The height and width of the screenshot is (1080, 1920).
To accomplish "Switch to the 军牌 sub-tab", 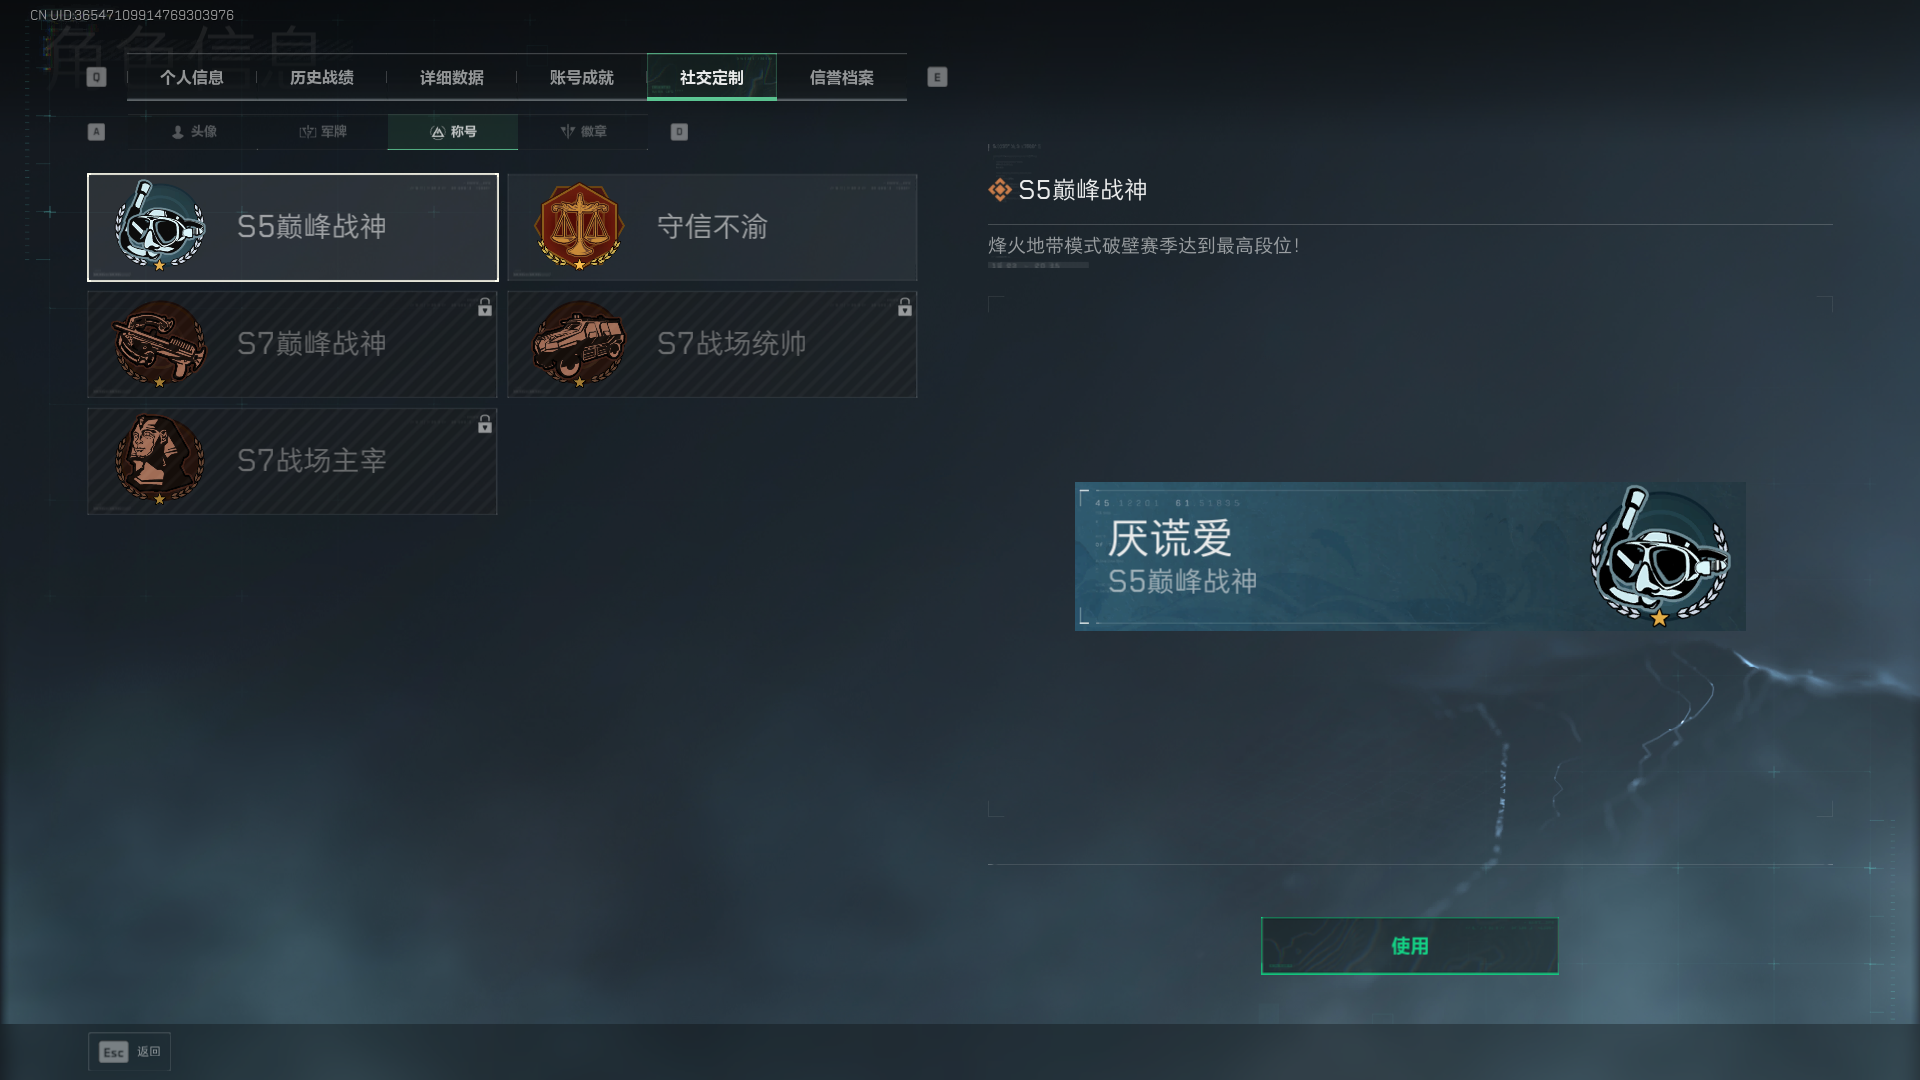I will [323, 132].
